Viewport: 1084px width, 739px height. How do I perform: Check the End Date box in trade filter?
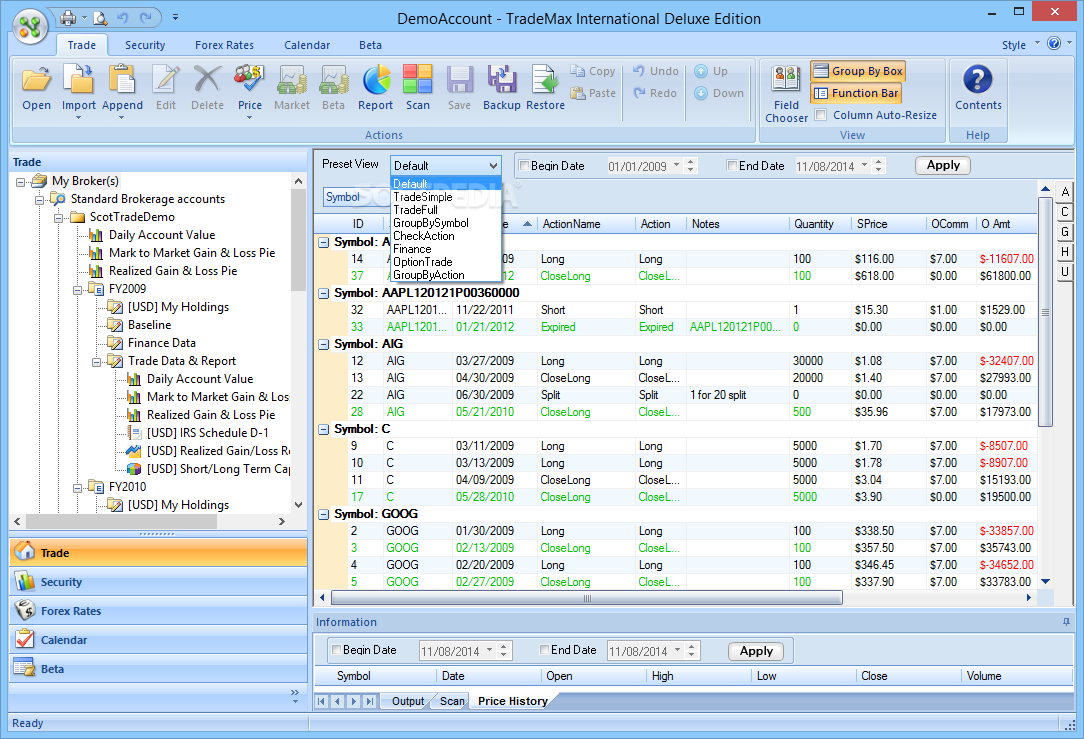pos(732,166)
